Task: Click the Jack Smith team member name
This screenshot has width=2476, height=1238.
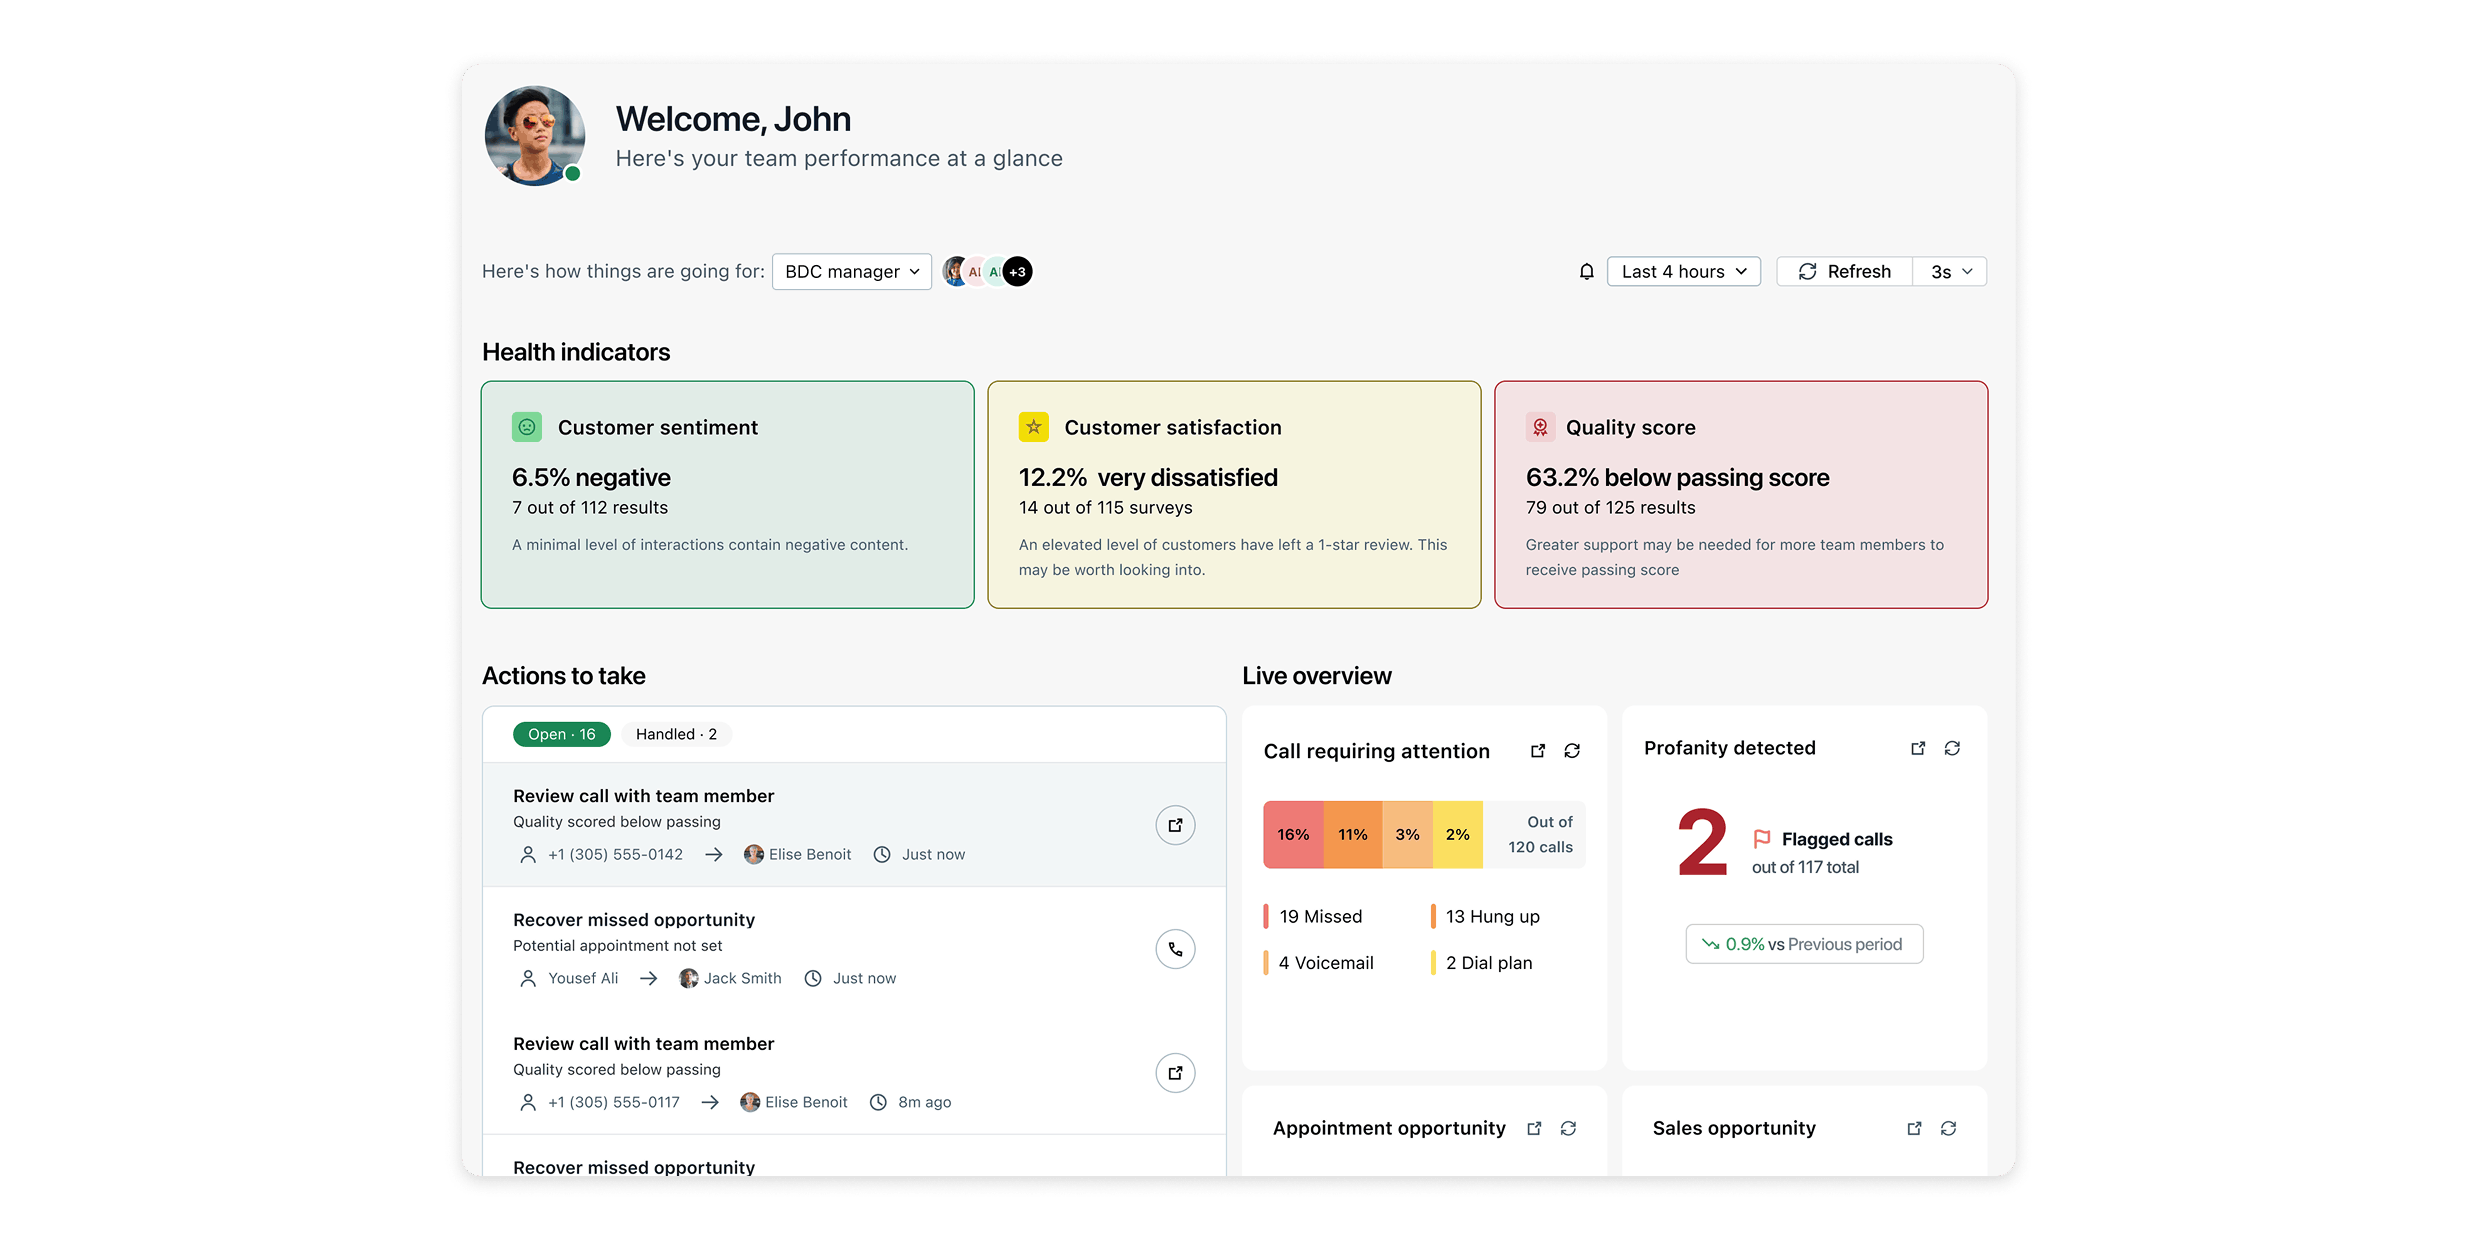Action: coord(742,978)
